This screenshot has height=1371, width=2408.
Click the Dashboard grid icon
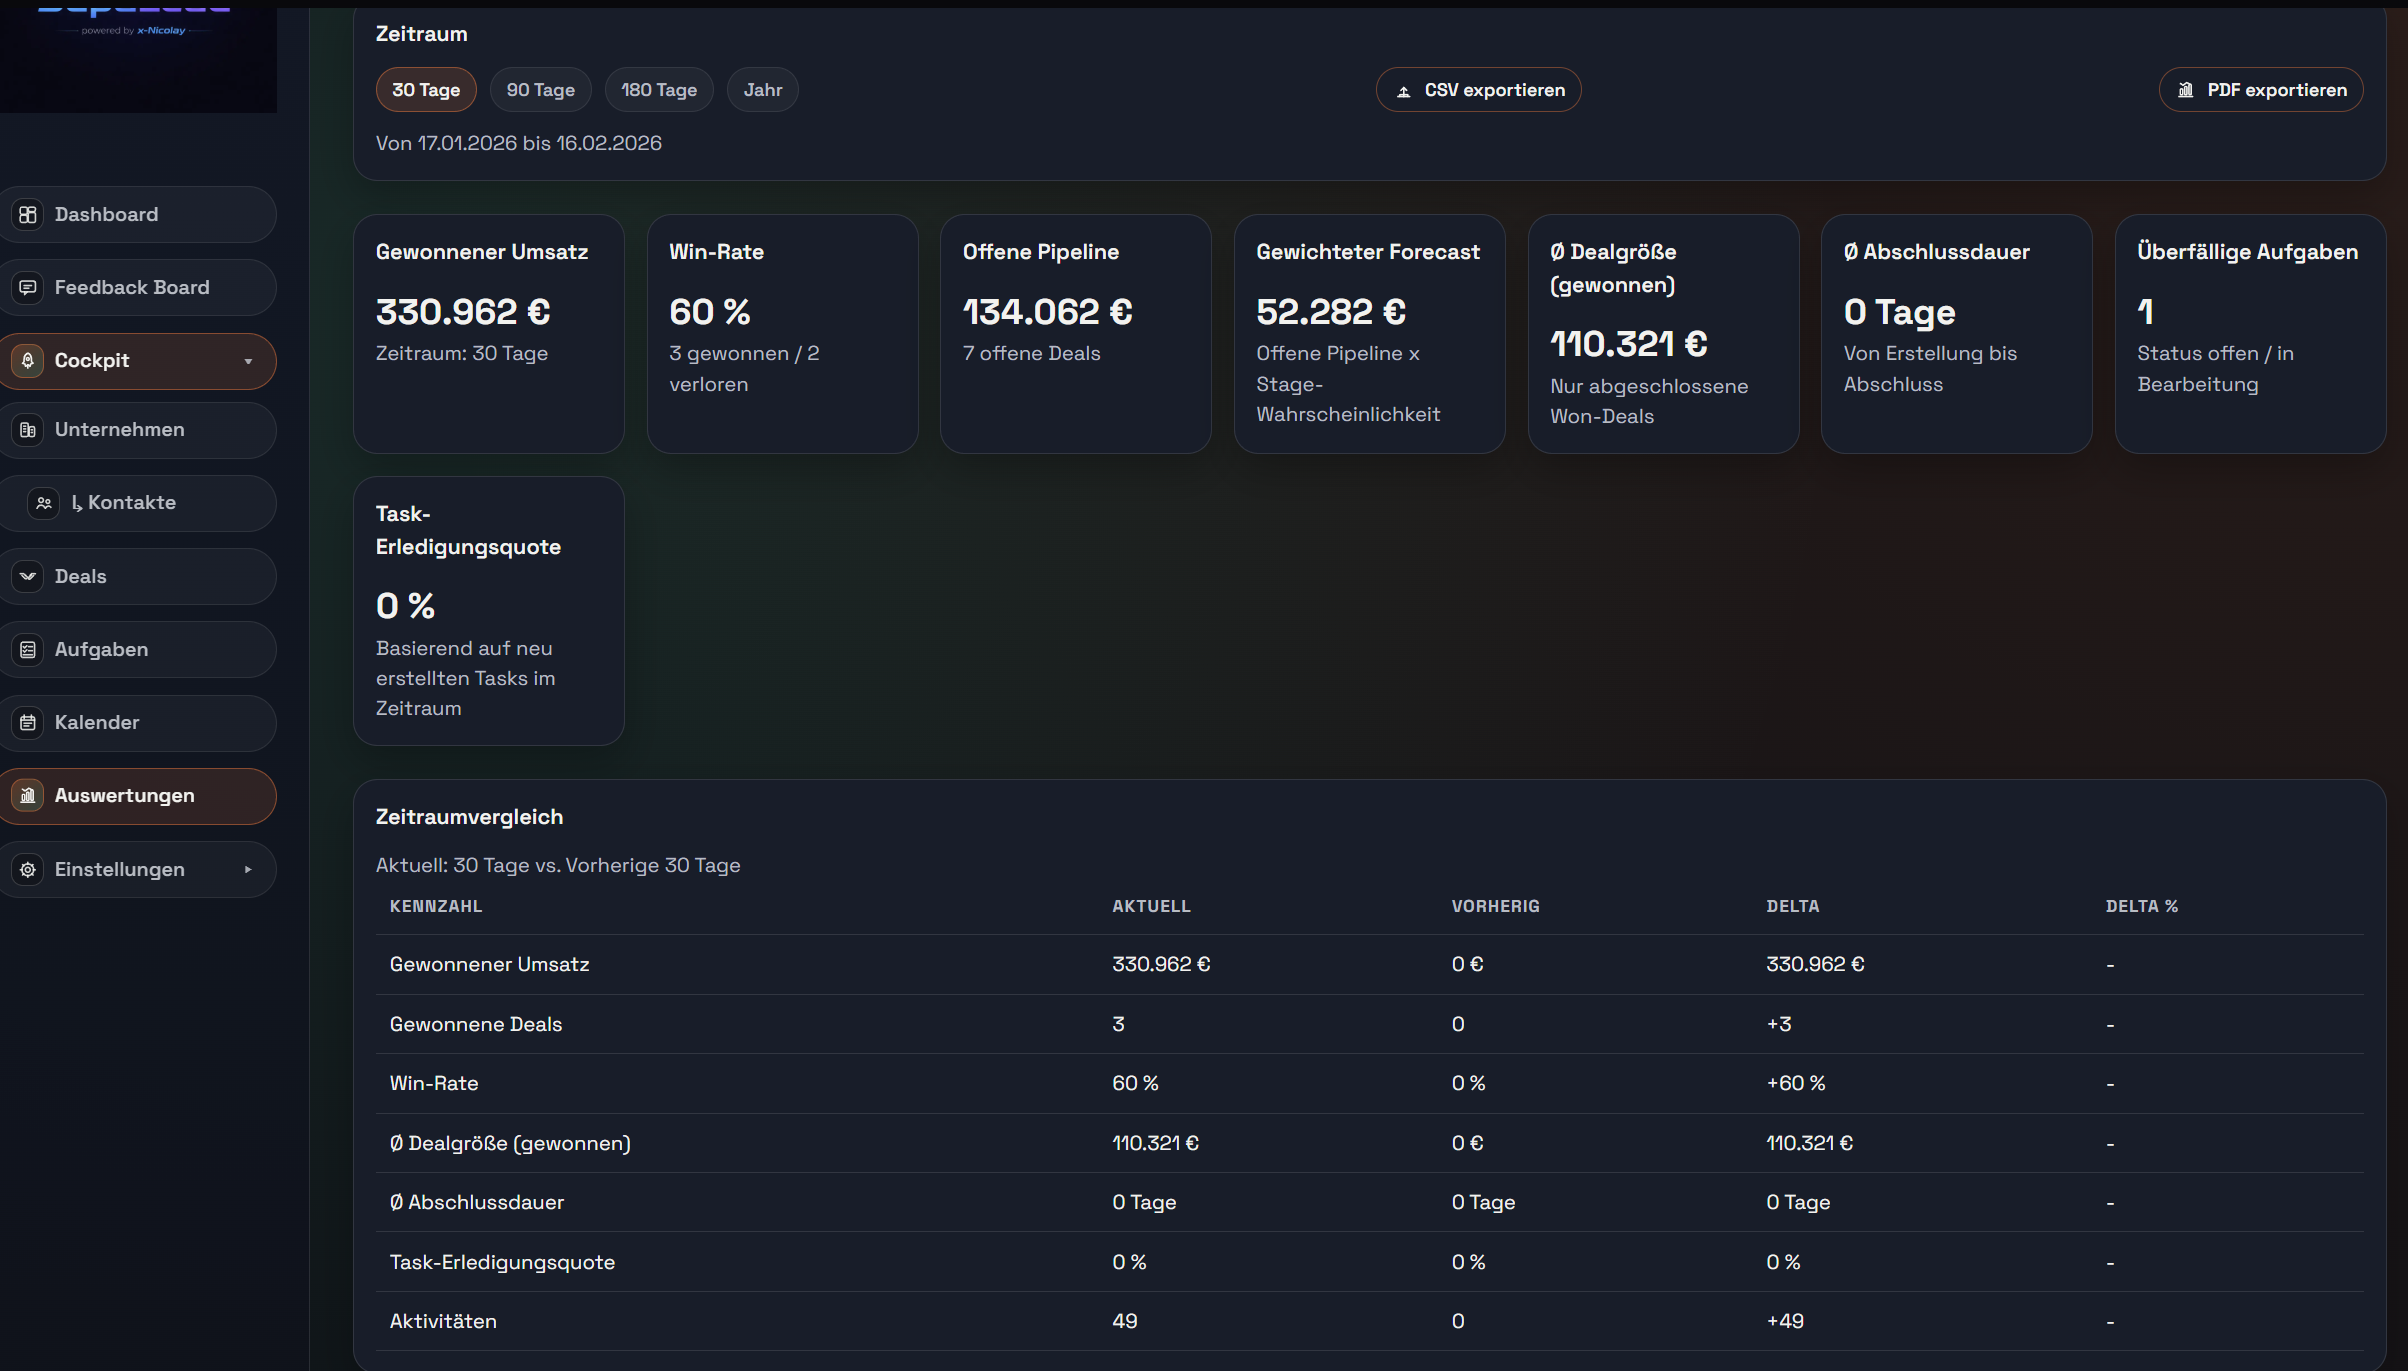[x=28, y=214]
